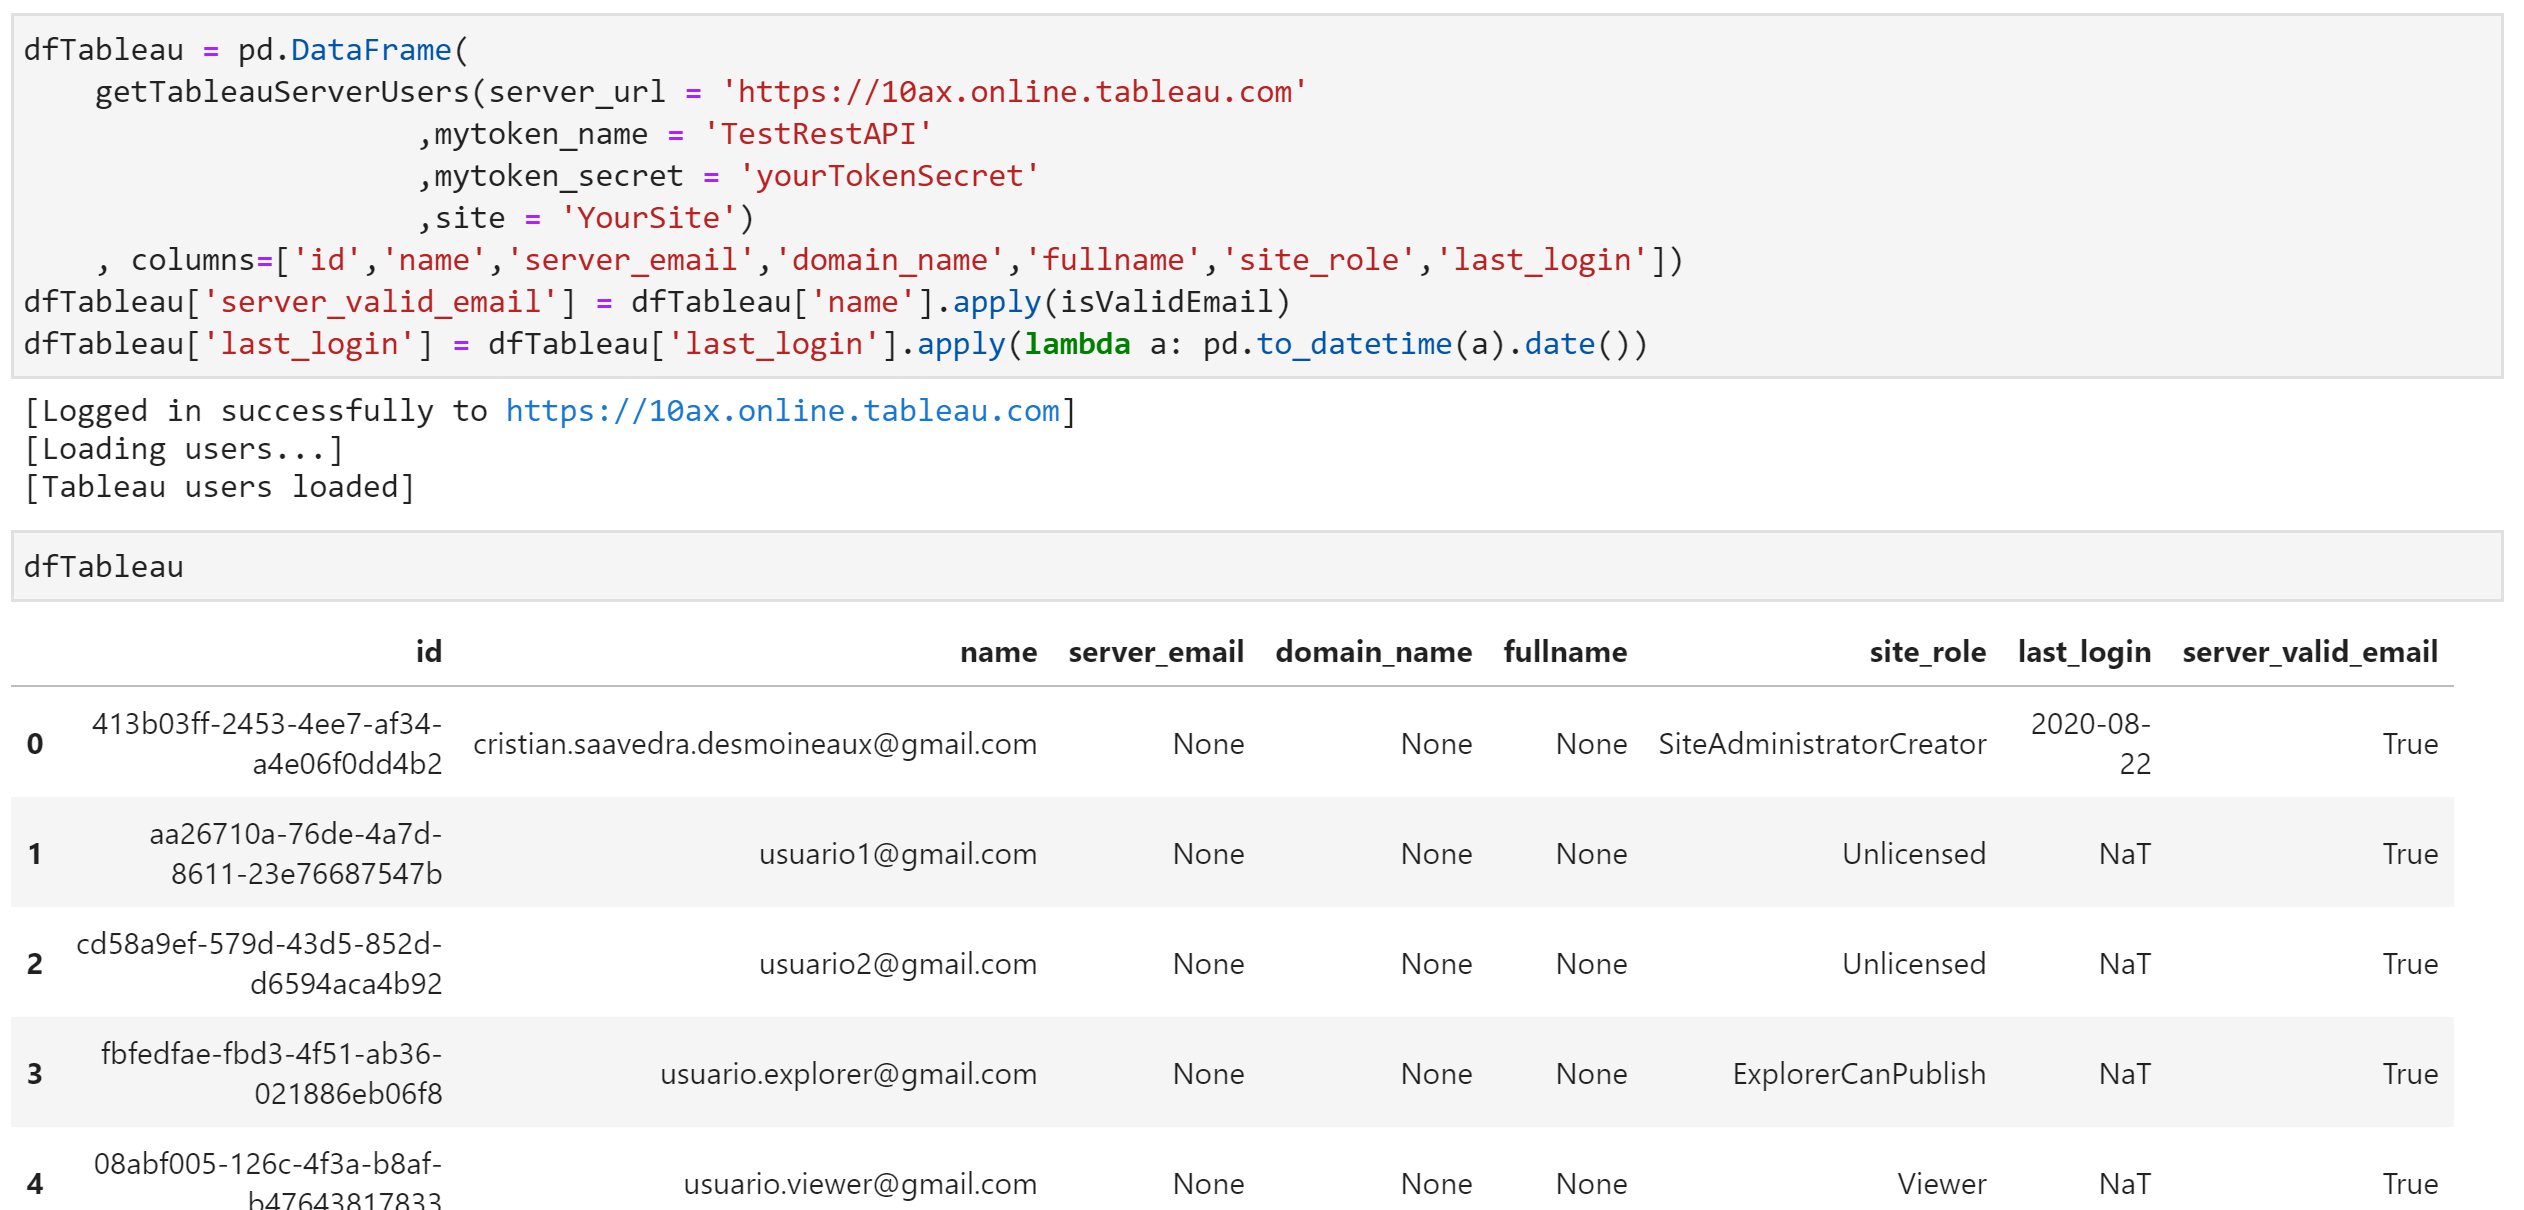
Task: Click the "[Loading users...]" output line
Action: [x=184, y=449]
